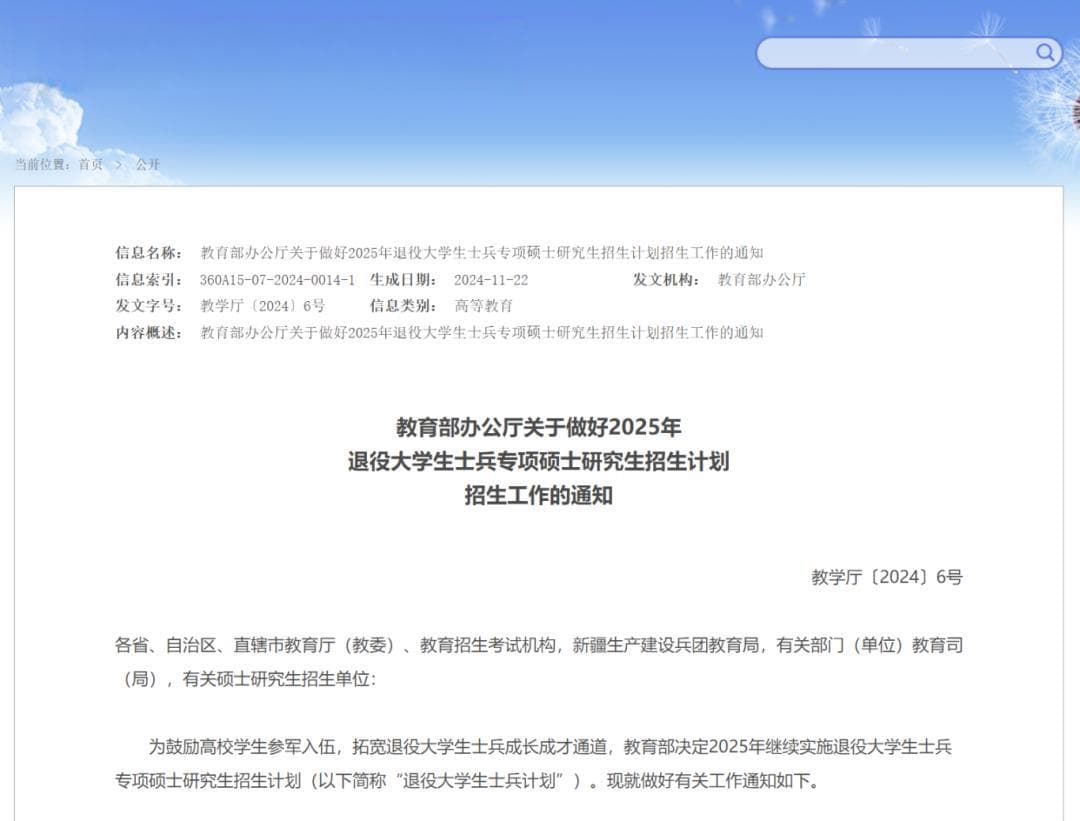Click right-aligned 教学厅〔2024〕6号 below headline

click(x=886, y=577)
